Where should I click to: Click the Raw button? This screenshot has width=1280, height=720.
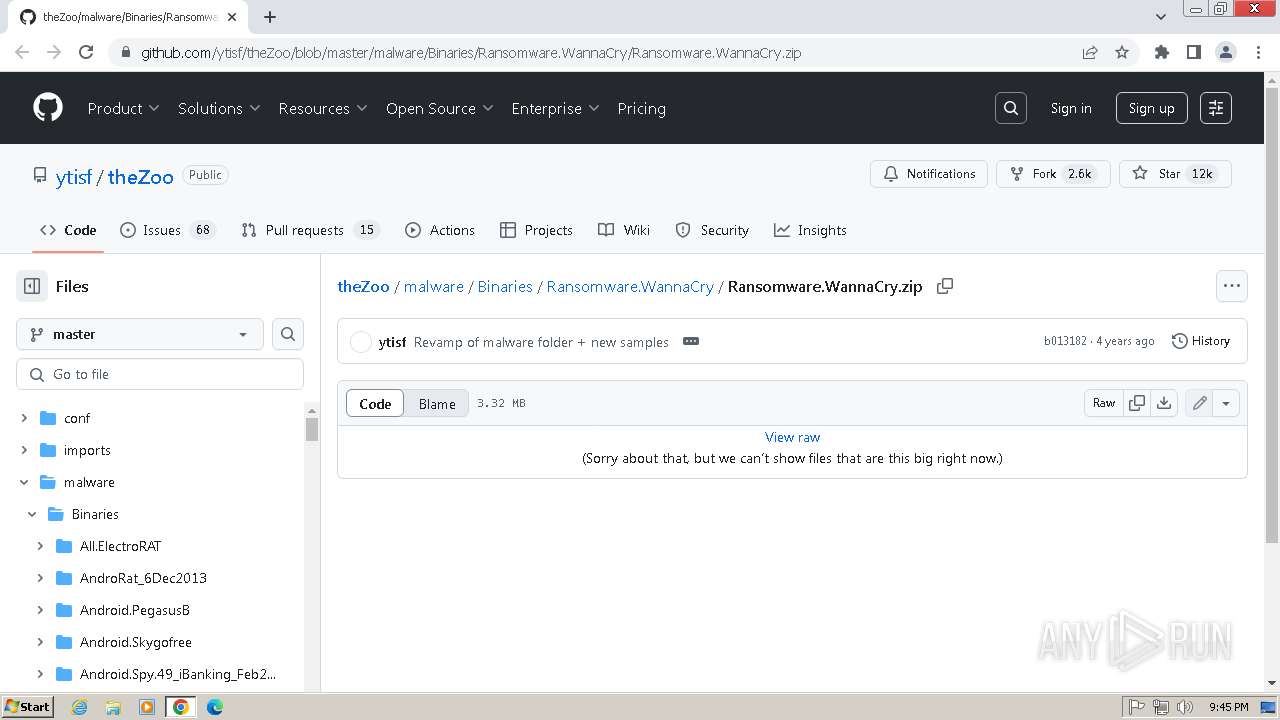pos(1104,403)
